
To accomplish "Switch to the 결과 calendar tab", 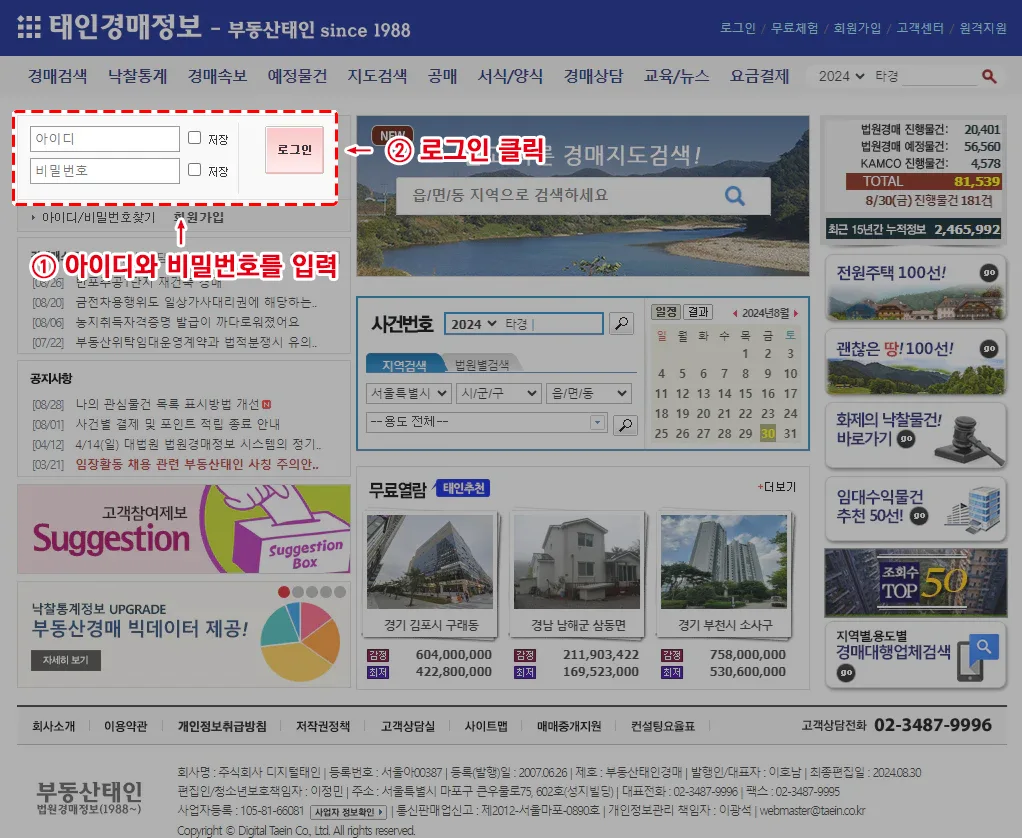I will point(698,312).
